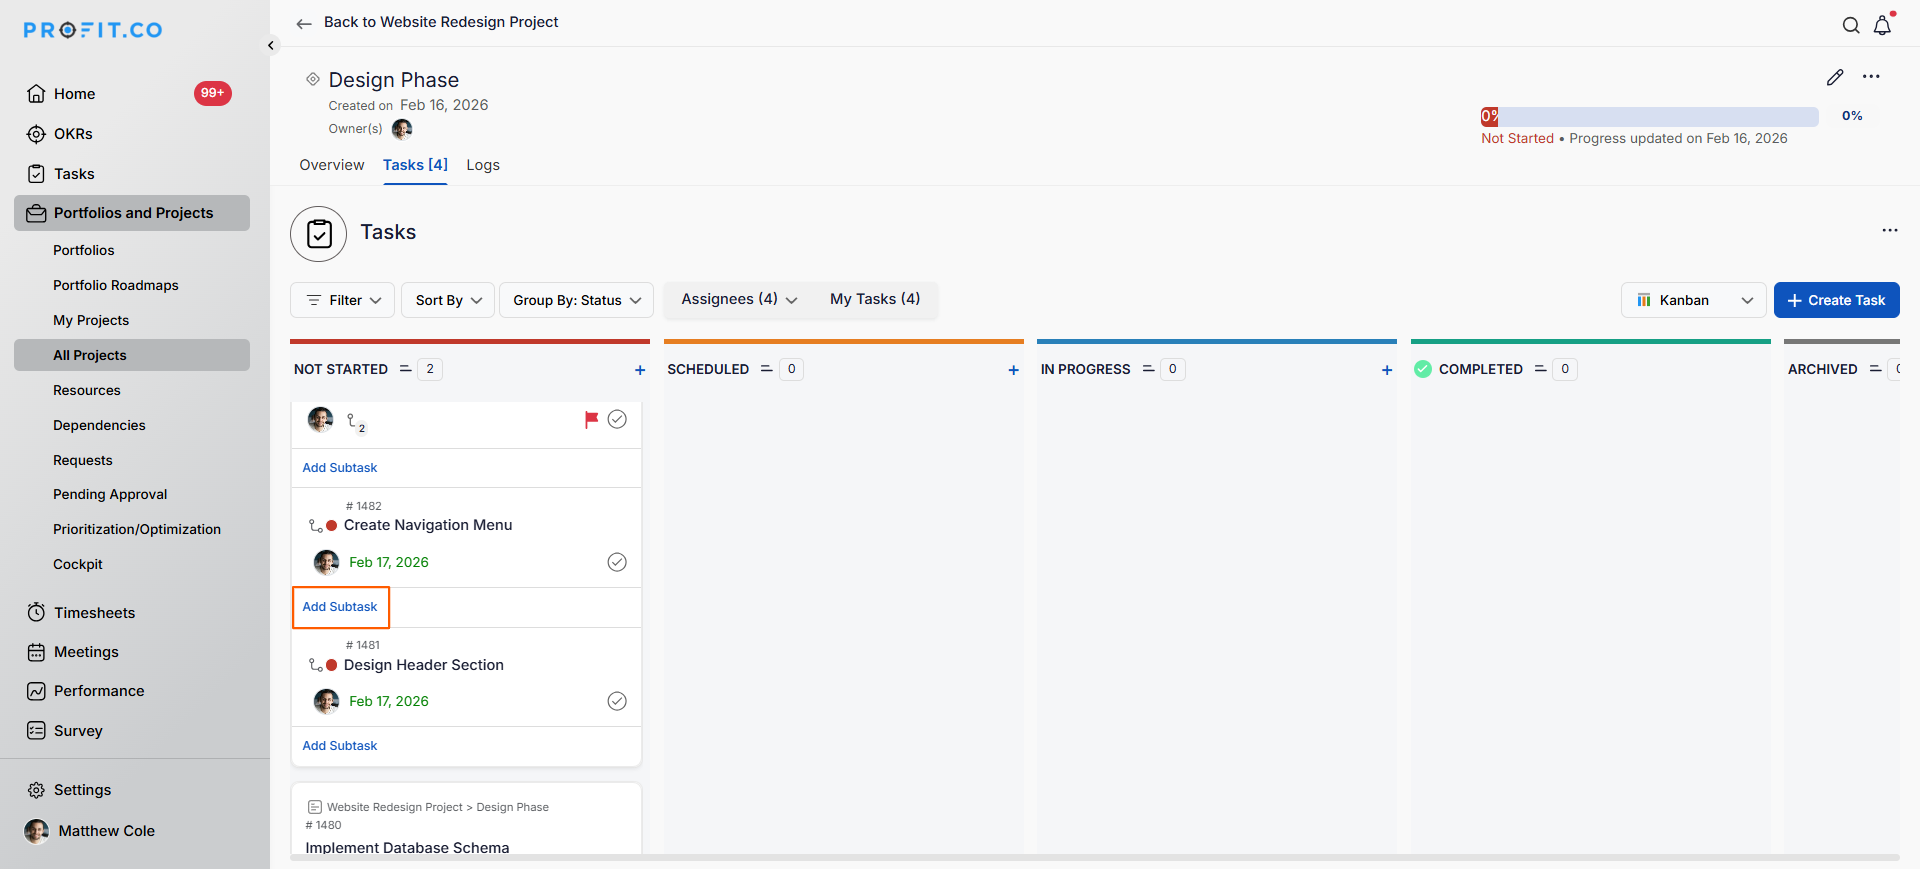Click the back arrow to Website Redesign Project
1920x869 pixels.
tap(304, 23)
